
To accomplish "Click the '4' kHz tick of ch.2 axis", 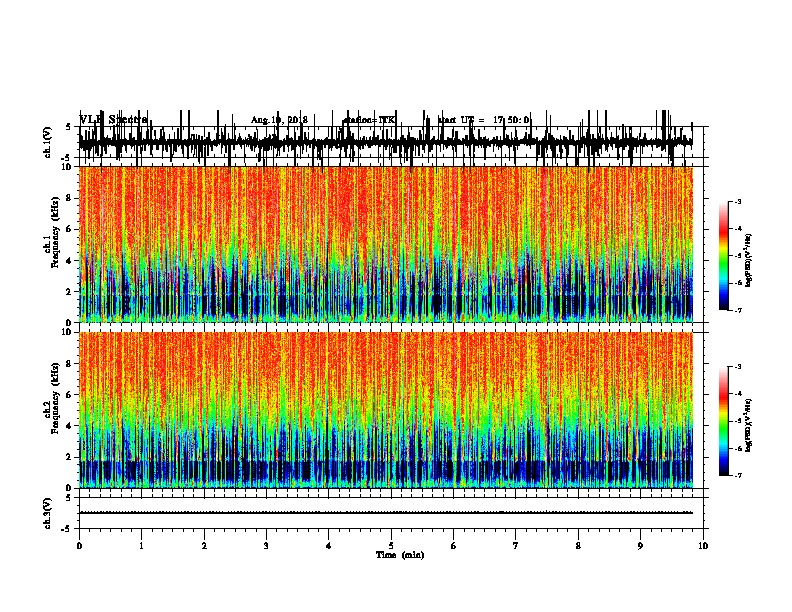I will pos(70,426).
